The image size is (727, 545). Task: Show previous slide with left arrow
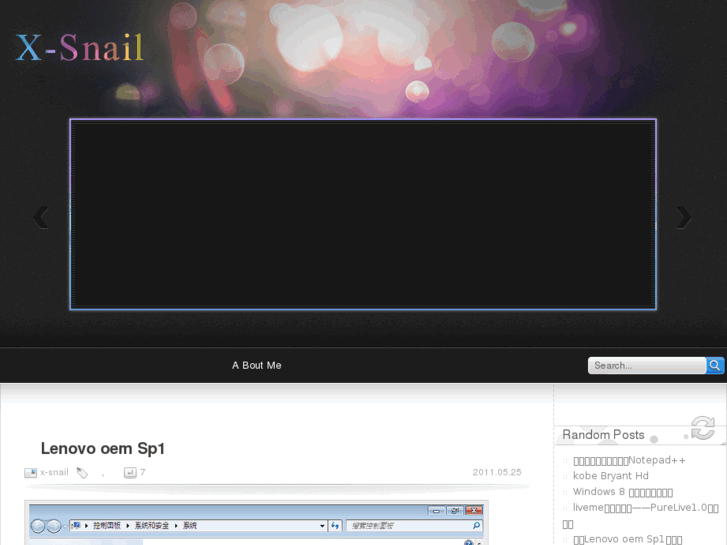point(41,217)
